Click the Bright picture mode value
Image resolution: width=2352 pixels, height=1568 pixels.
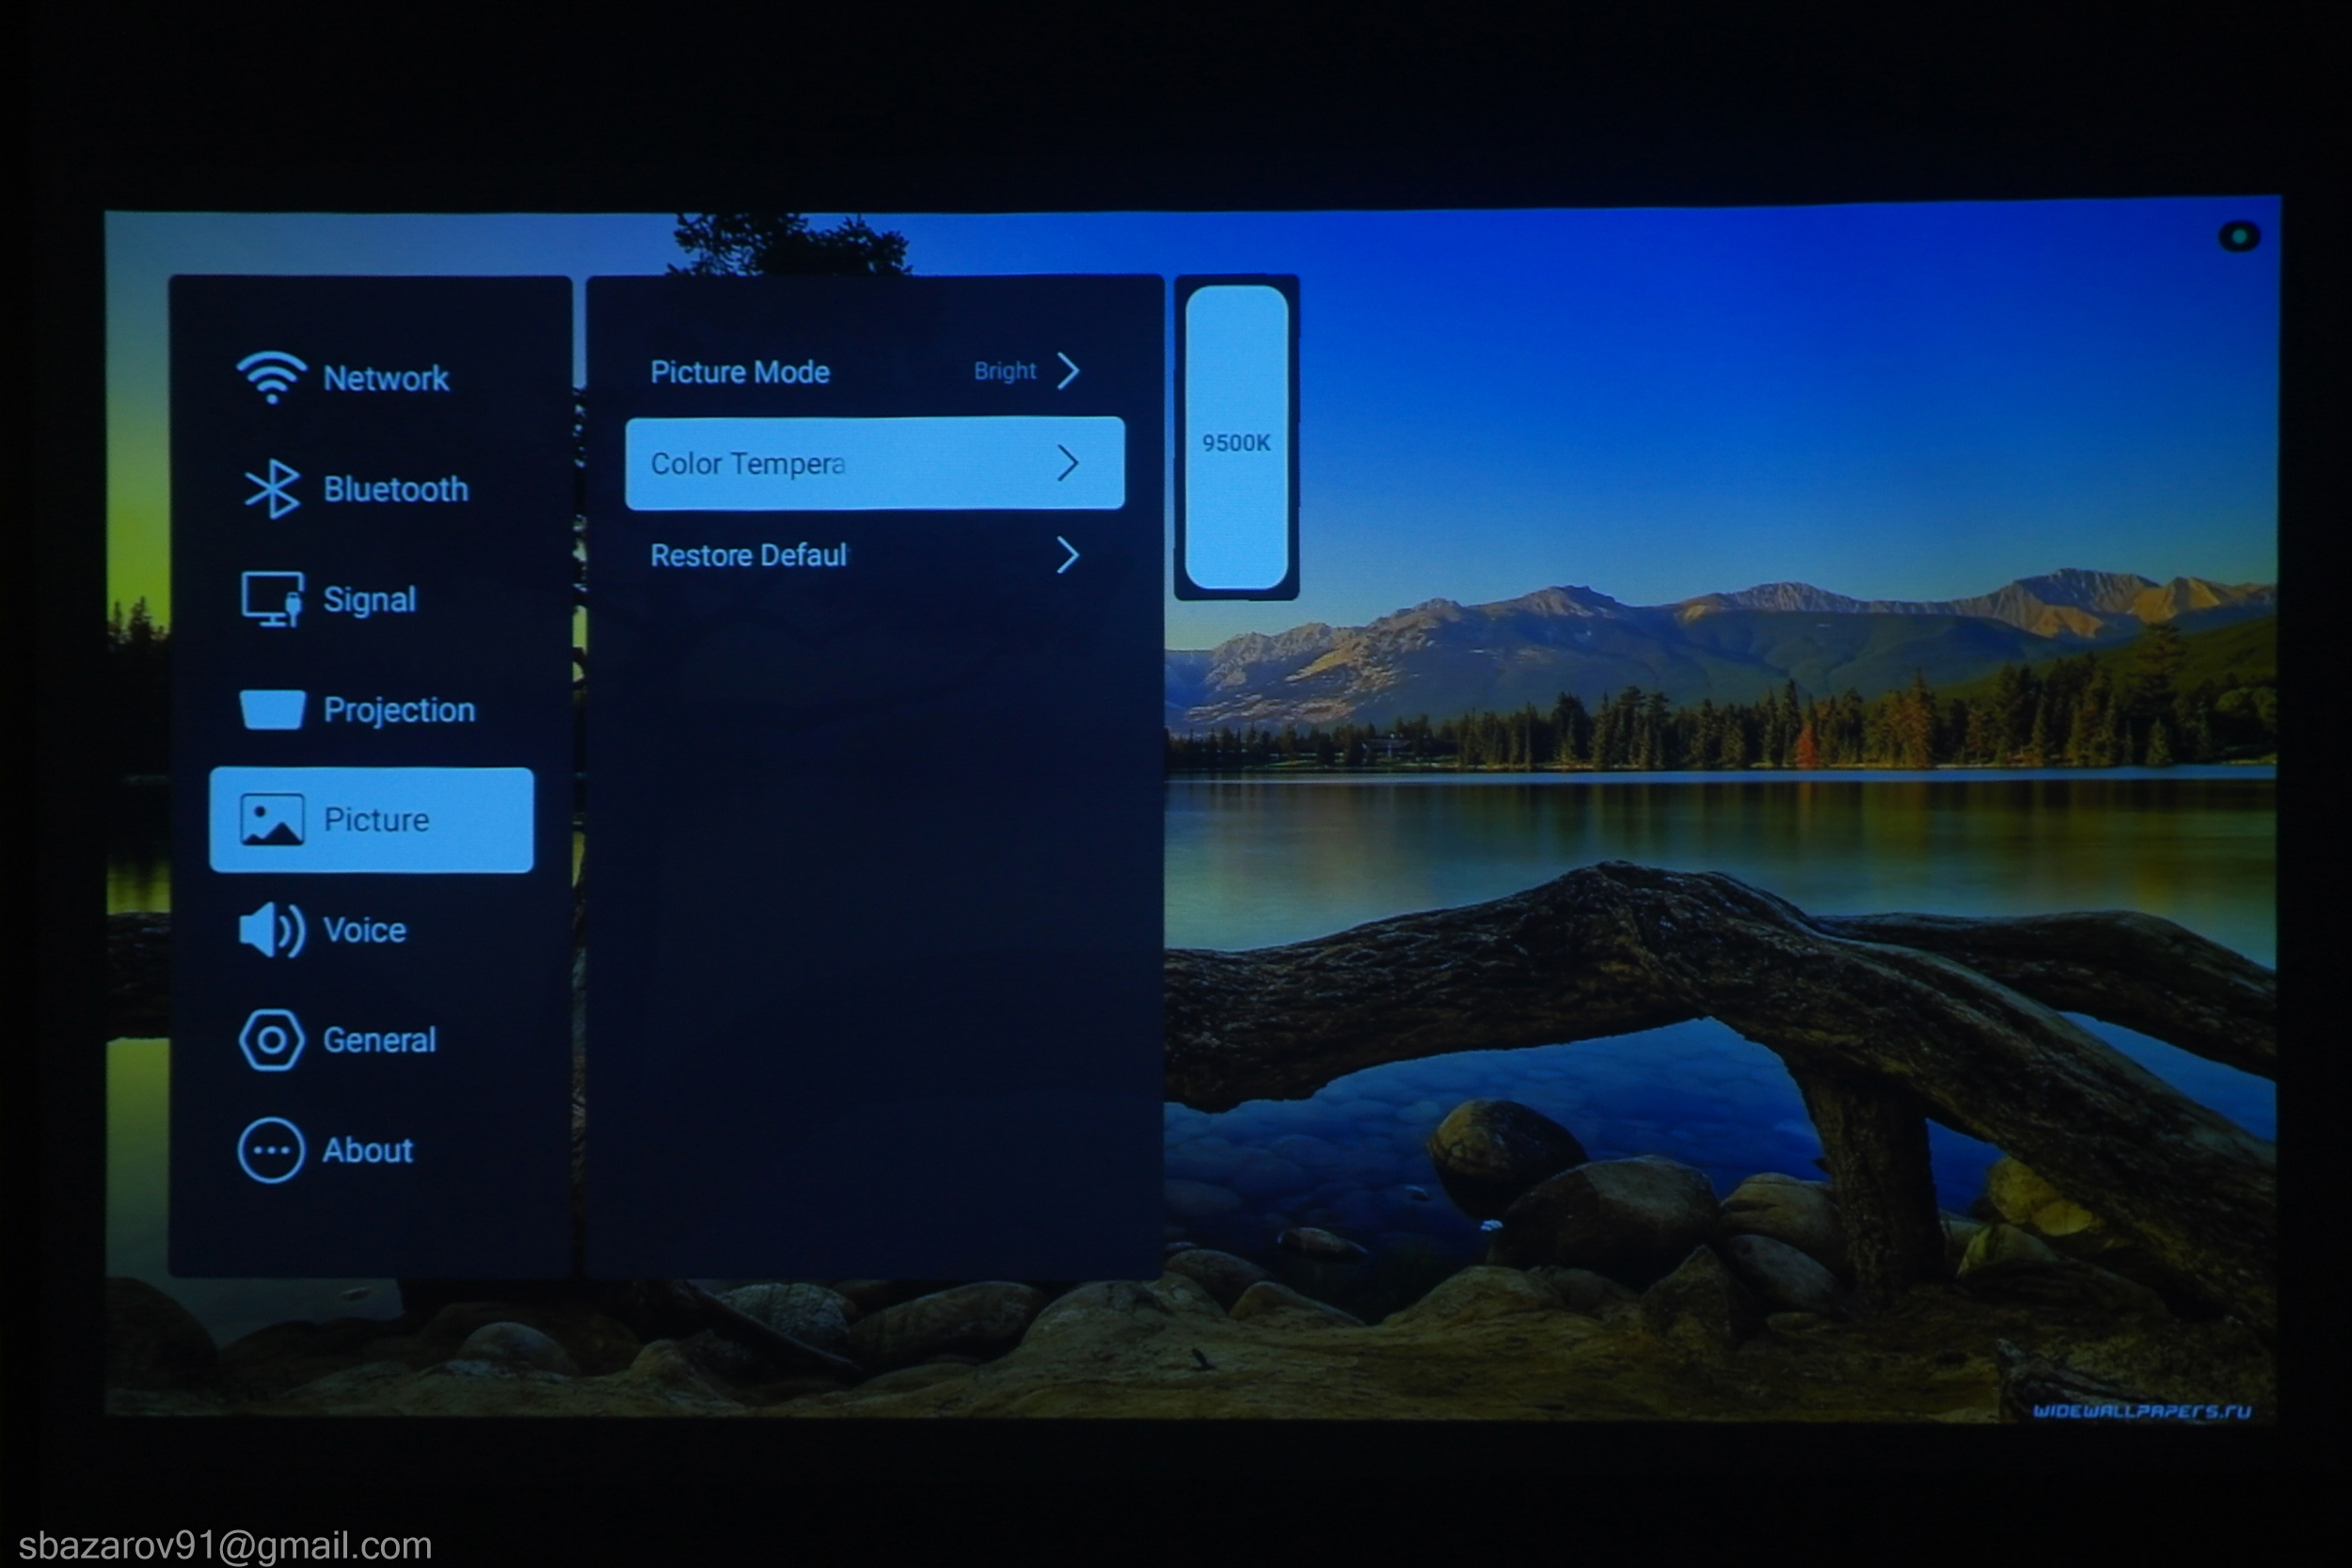click(x=1004, y=371)
